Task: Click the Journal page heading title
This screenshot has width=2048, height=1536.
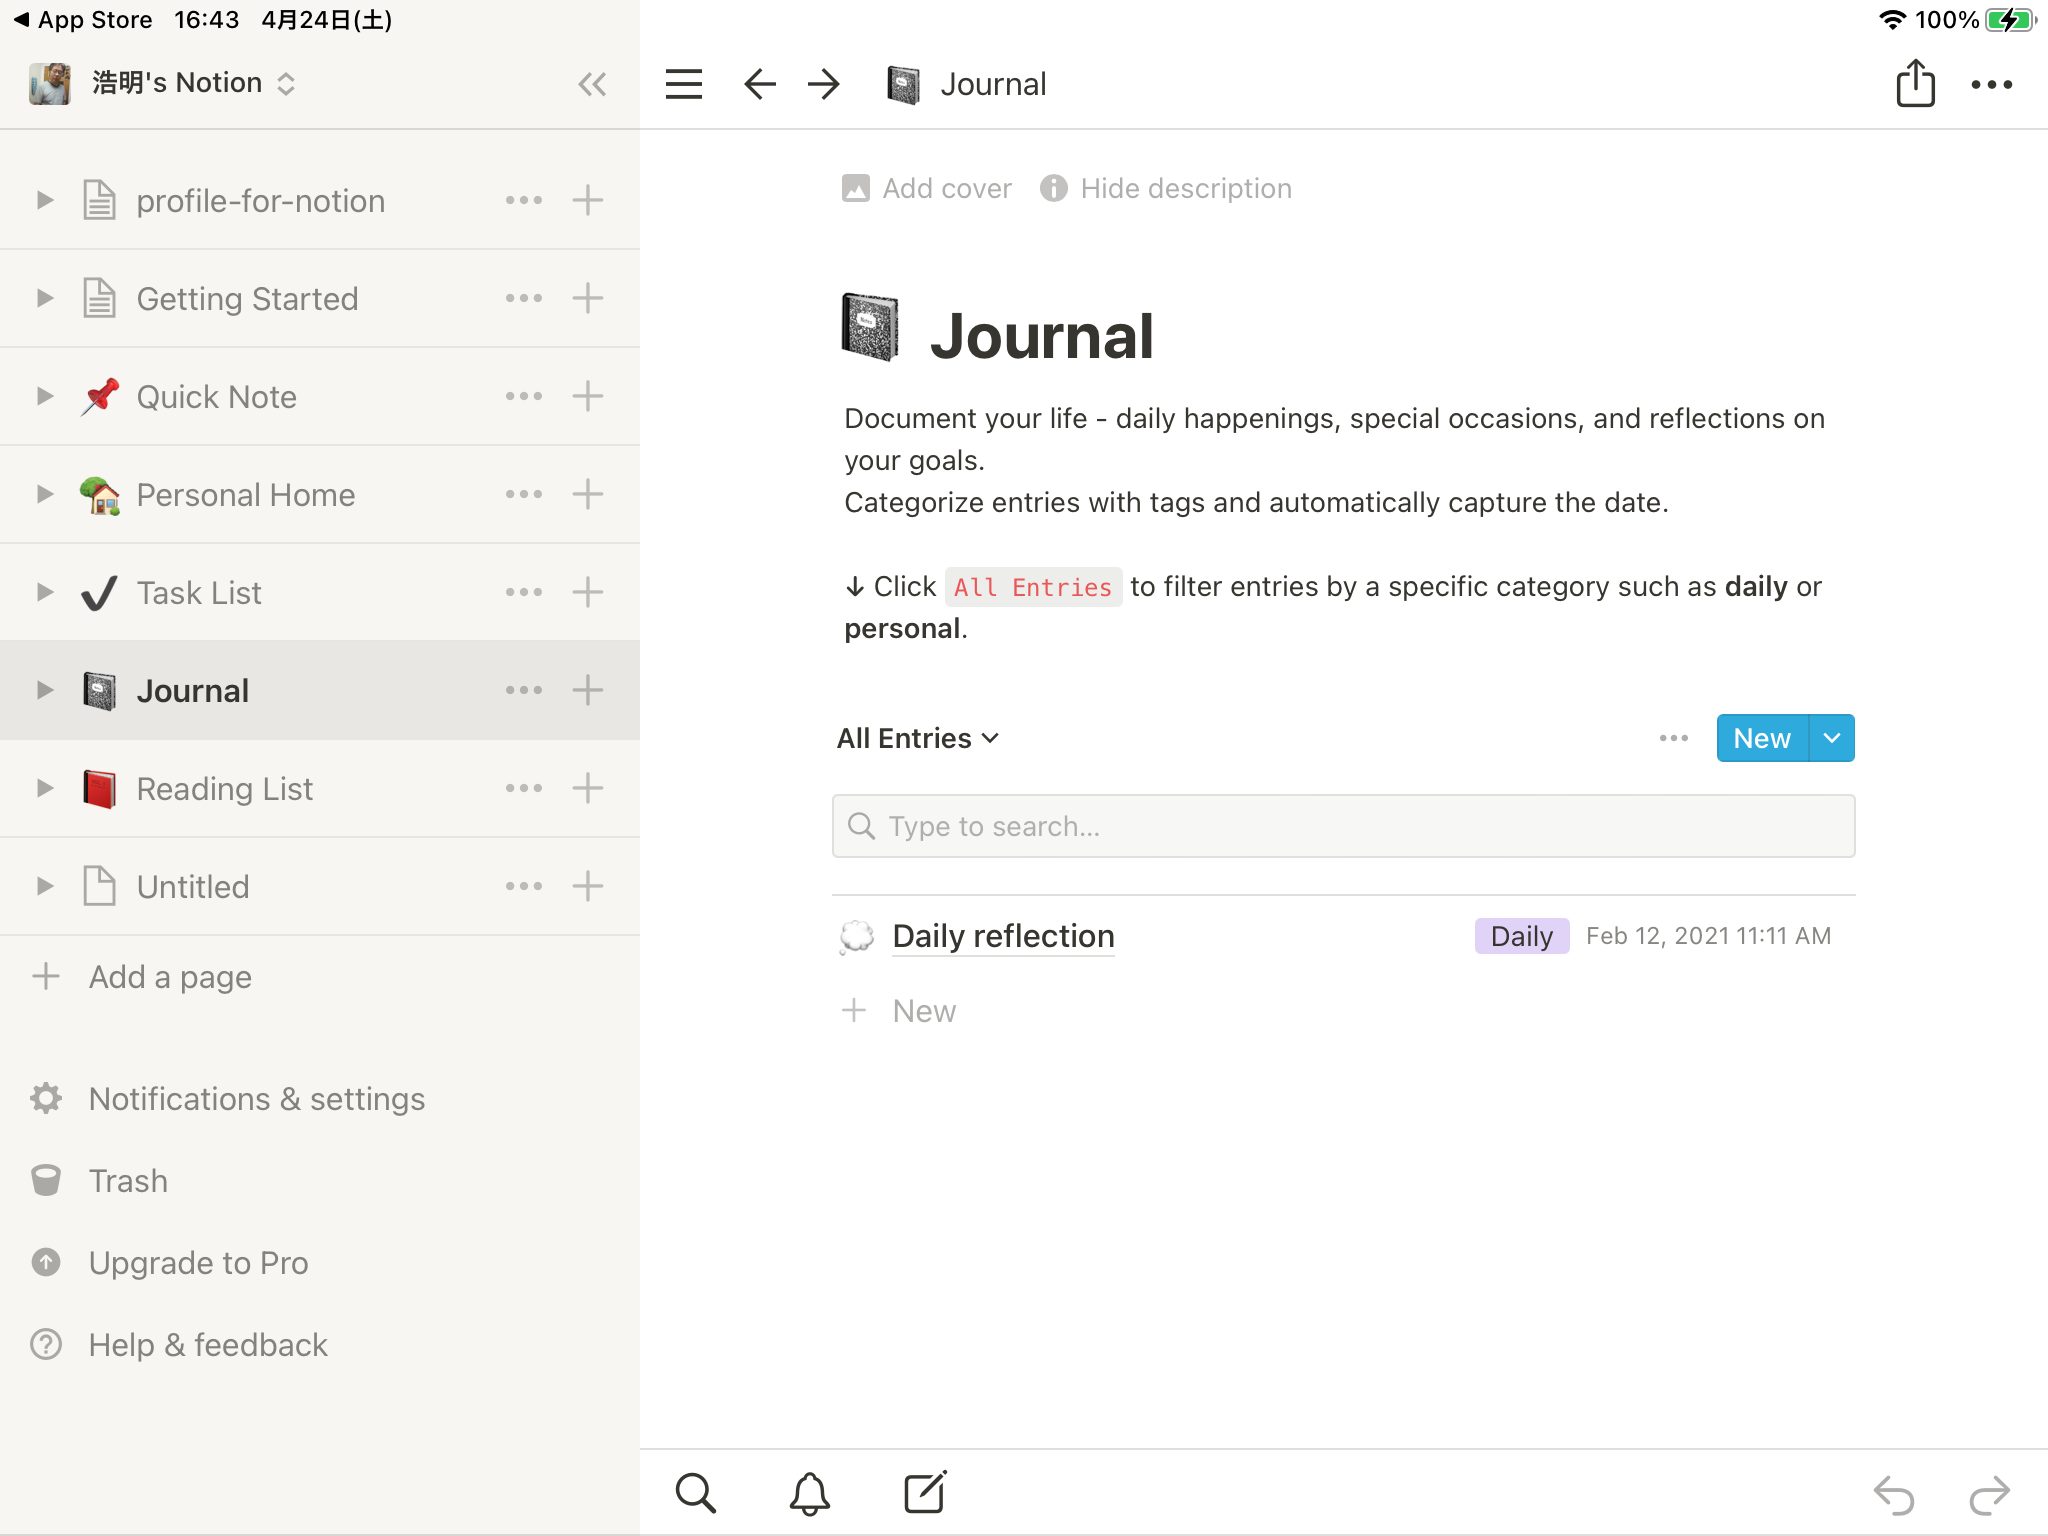Action: [1041, 335]
